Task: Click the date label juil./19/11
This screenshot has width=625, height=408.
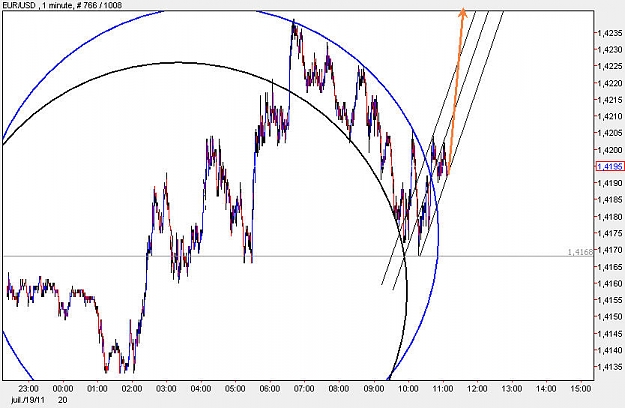Action: click(x=28, y=400)
